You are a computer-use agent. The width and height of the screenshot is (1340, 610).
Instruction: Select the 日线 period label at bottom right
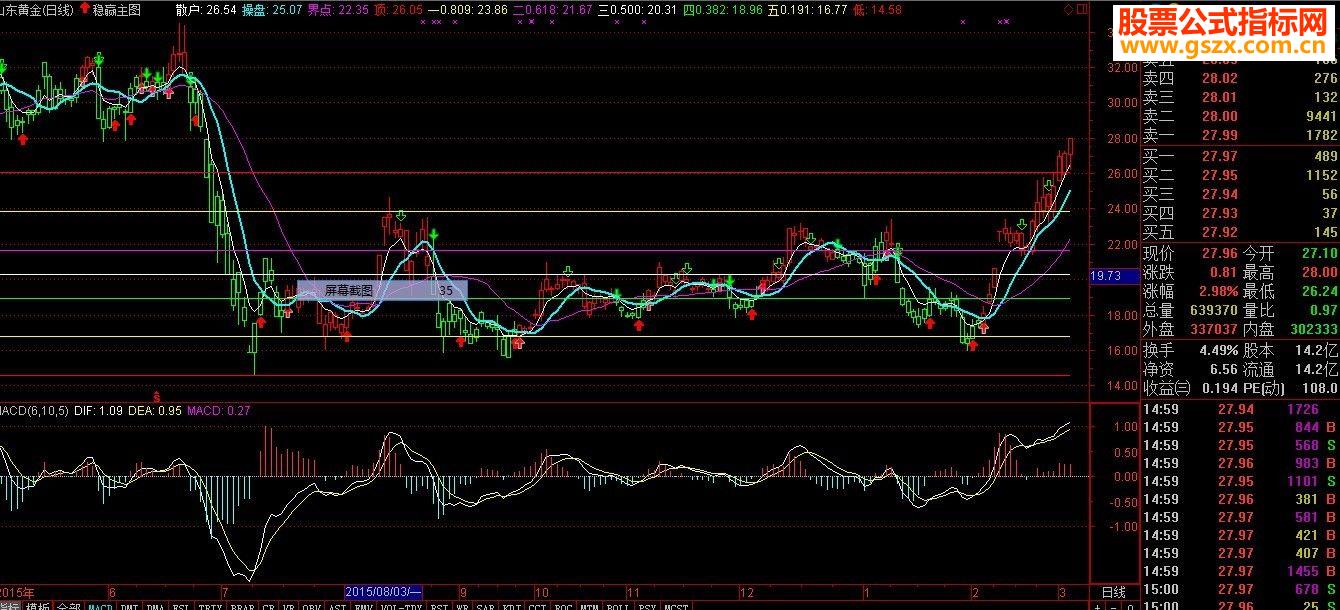click(1113, 593)
